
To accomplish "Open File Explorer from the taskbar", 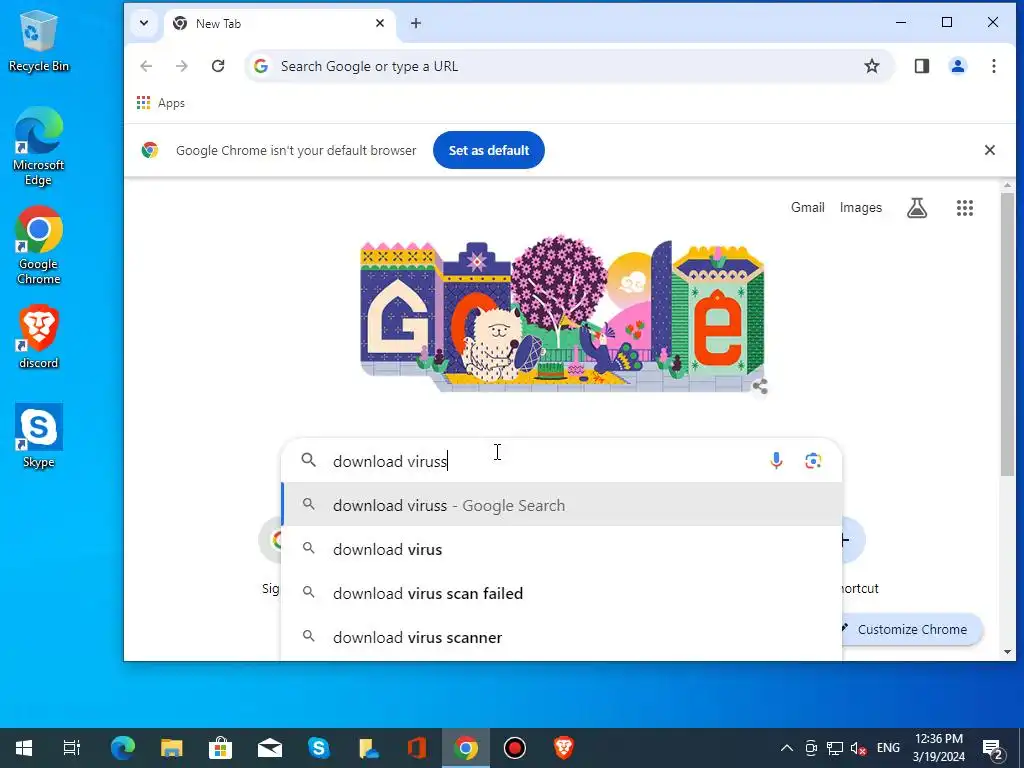I will click(x=171, y=748).
